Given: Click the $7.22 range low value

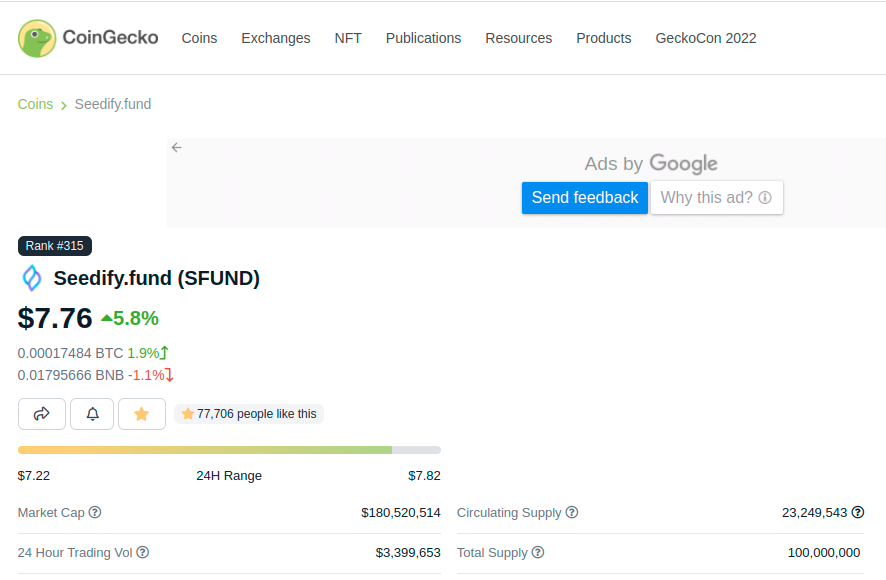Looking at the screenshot, I should 34,475.
